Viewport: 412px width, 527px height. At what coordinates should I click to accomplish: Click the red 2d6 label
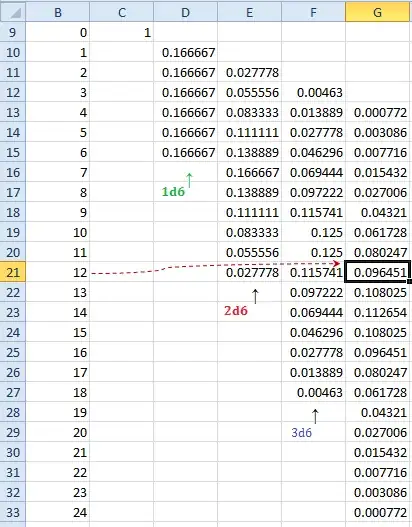[x=236, y=311]
